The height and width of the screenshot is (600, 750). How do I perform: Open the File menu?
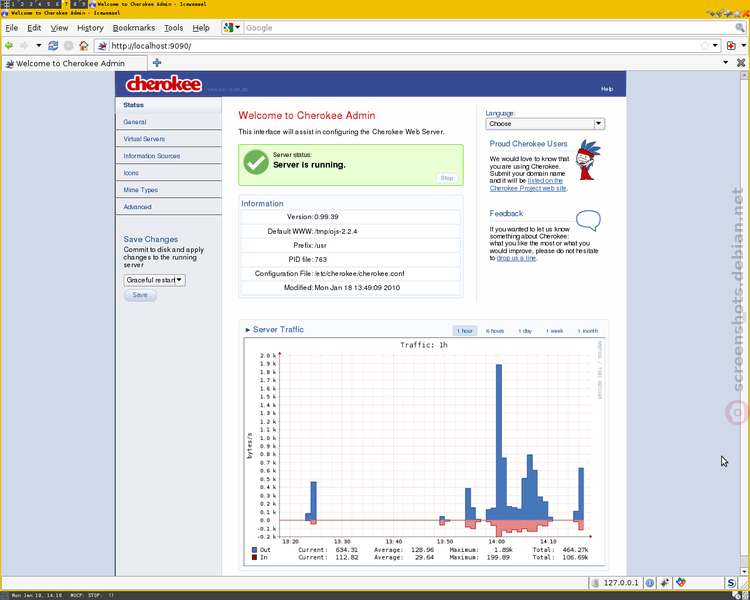pos(11,28)
